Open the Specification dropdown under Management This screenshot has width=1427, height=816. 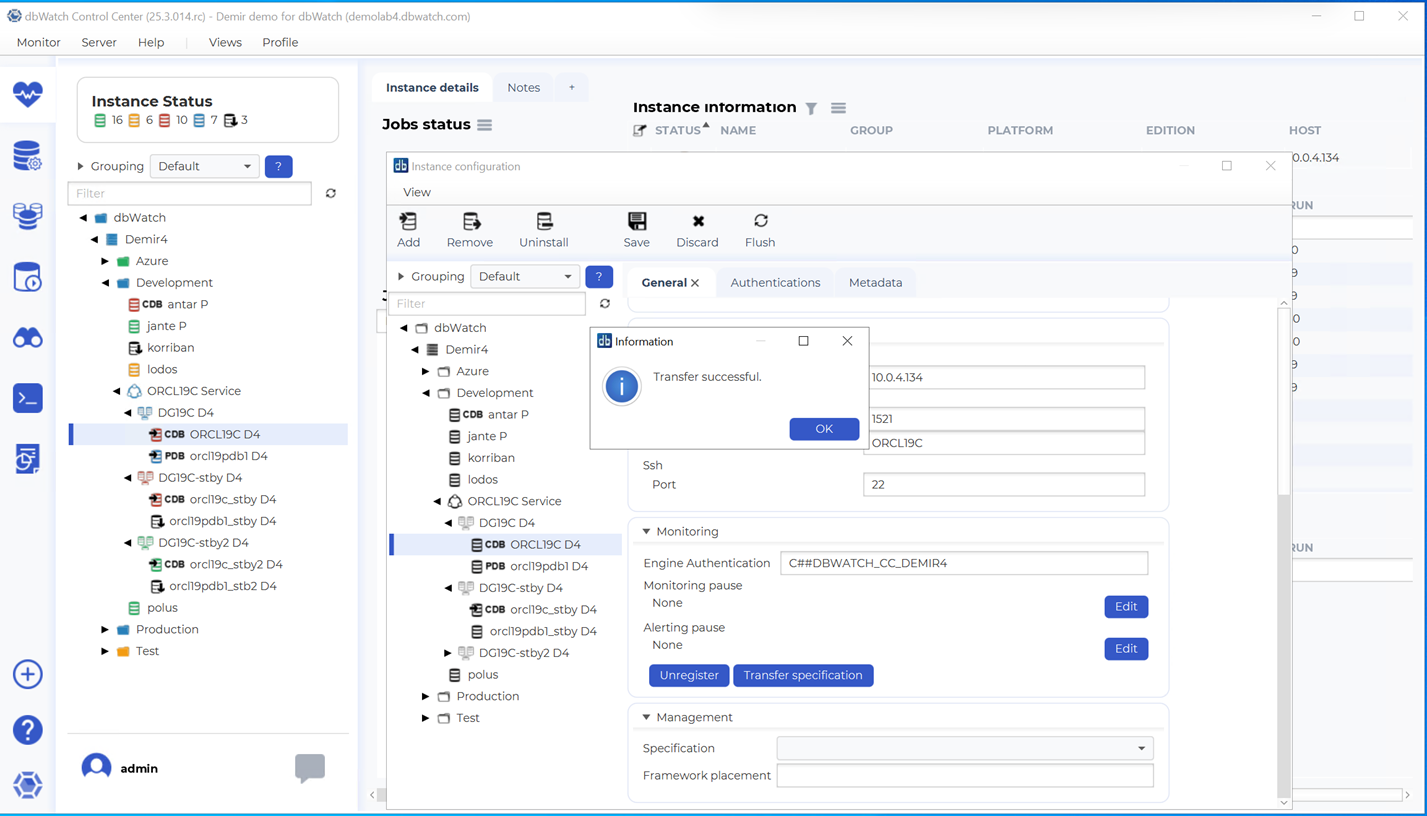pos(964,748)
